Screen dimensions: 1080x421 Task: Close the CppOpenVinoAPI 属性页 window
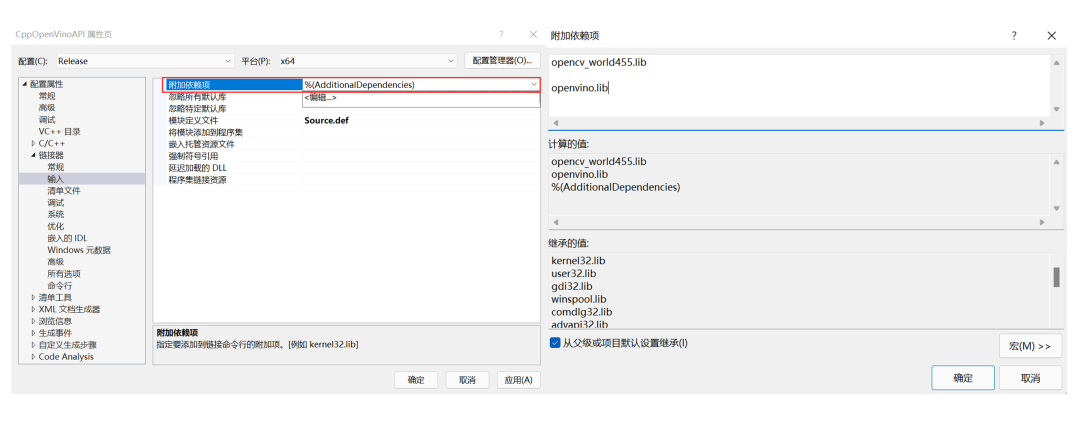coord(533,34)
